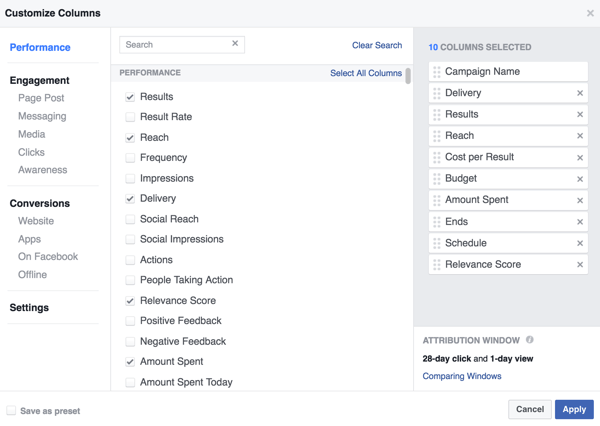Uncheck Amount Spent in the list
The image size is (600, 426).
click(130, 362)
